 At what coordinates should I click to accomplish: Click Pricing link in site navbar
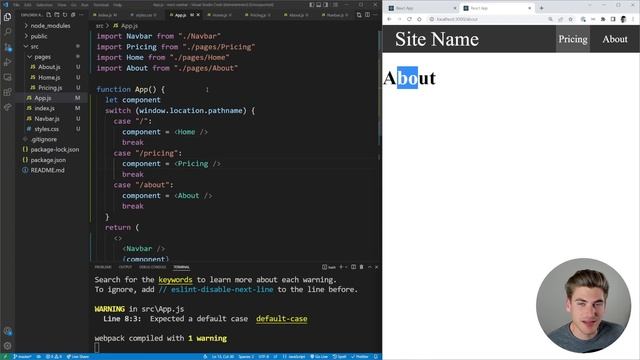(x=573, y=39)
